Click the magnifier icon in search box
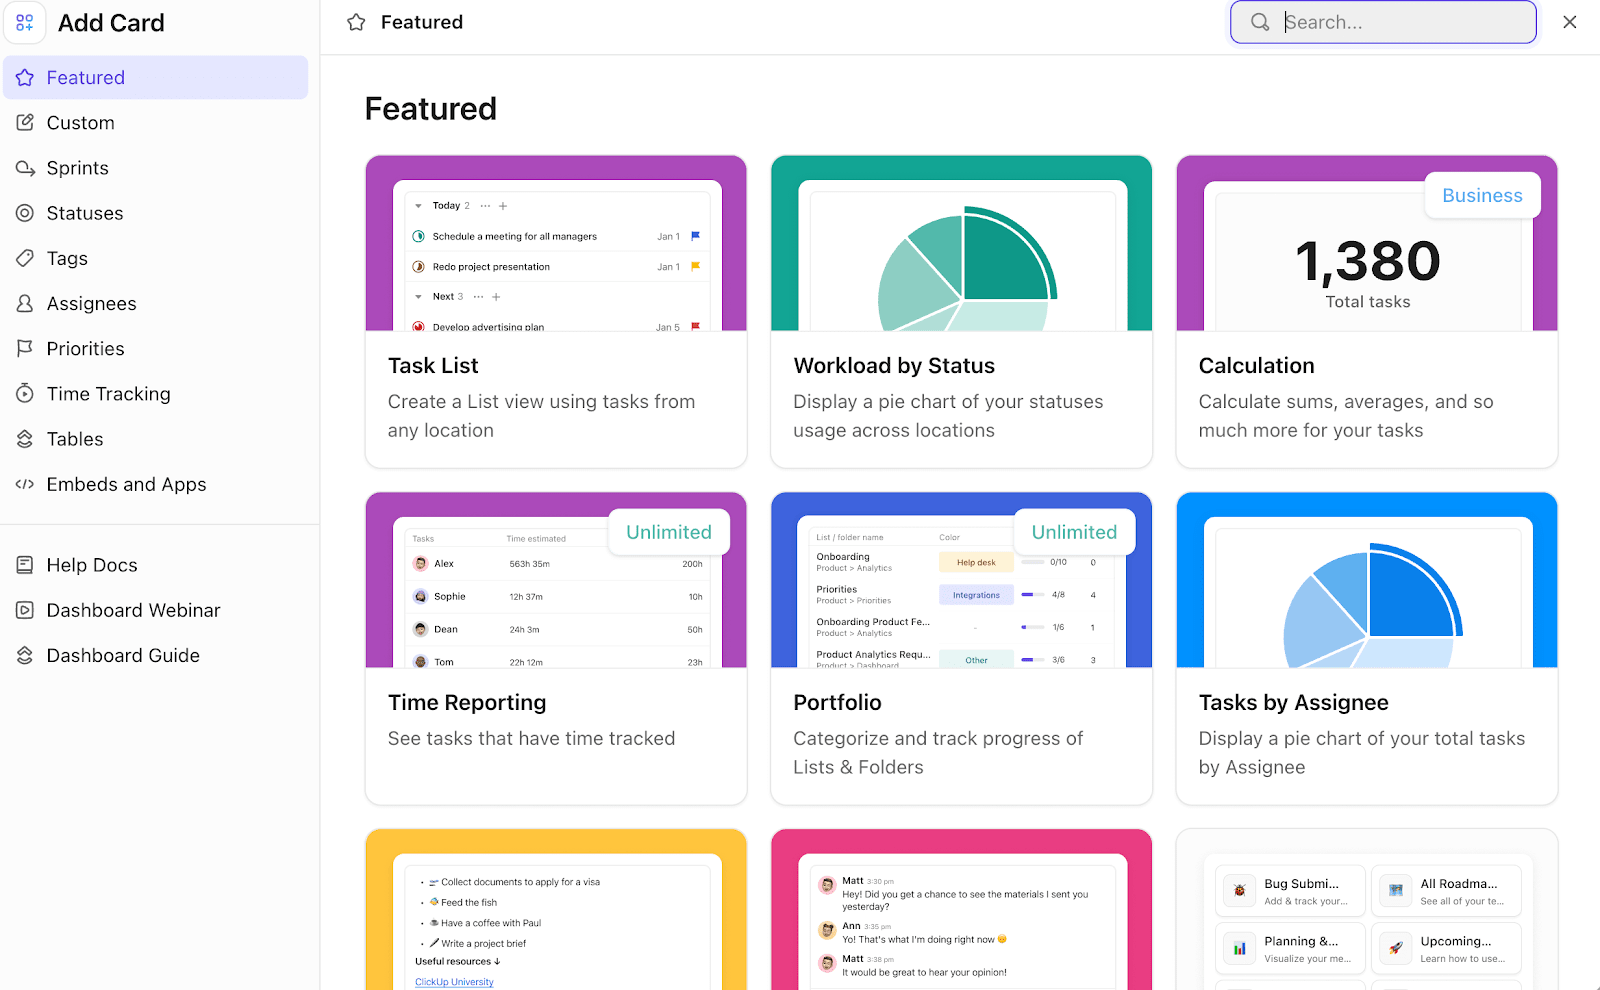The image size is (1600, 990). point(1260,22)
